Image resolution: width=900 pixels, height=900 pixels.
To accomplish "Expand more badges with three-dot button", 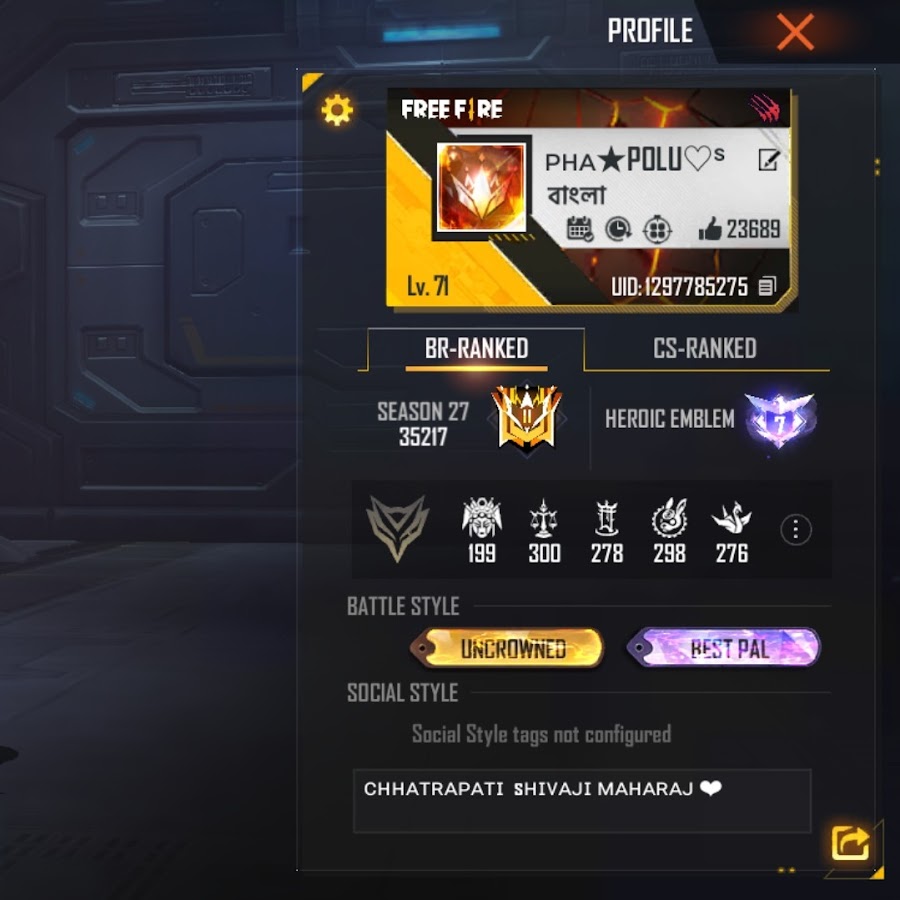I will [x=796, y=529].
